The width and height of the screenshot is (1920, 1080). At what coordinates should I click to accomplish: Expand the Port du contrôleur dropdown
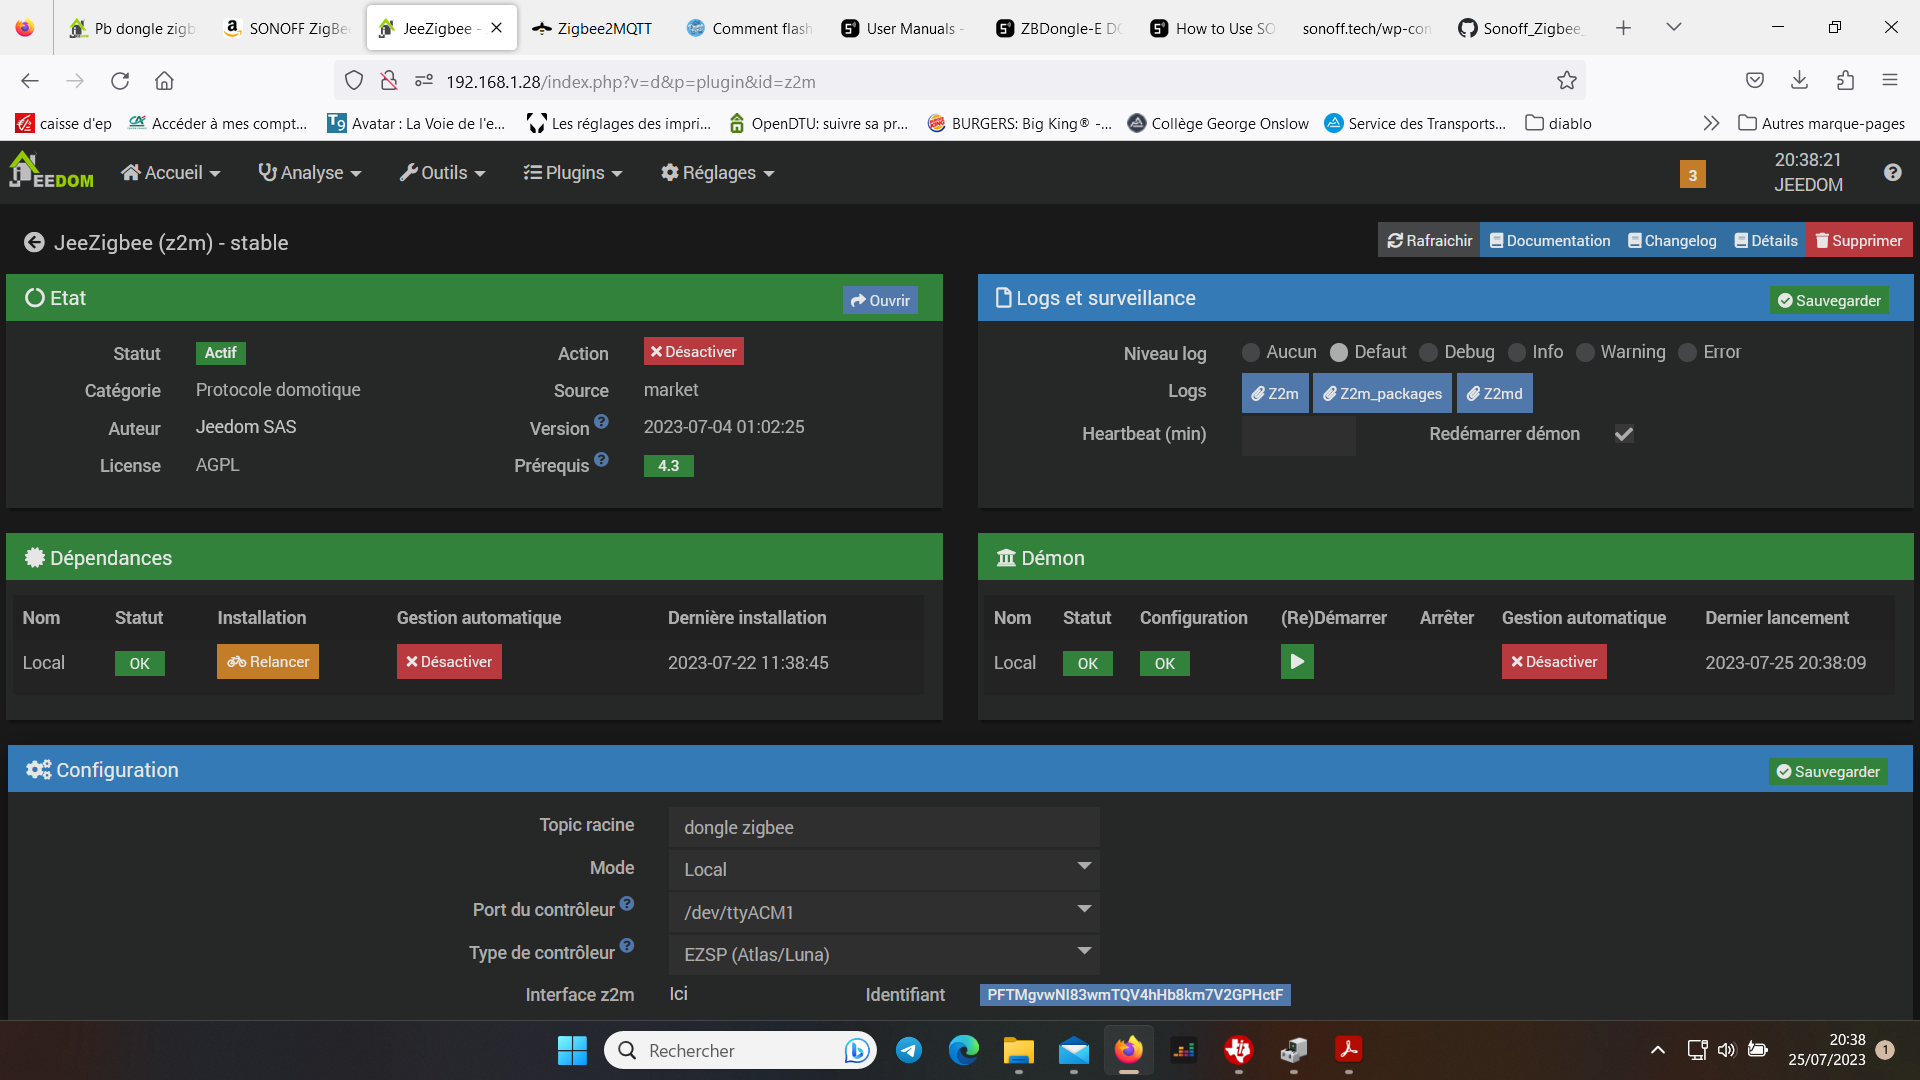coord(883,911)
